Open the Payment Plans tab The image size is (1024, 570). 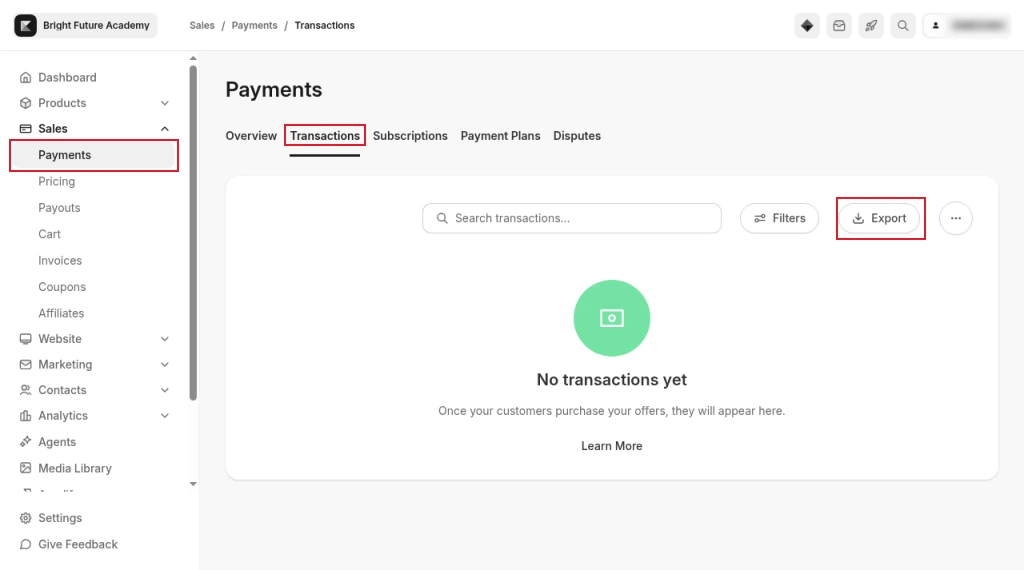point(500,136)
